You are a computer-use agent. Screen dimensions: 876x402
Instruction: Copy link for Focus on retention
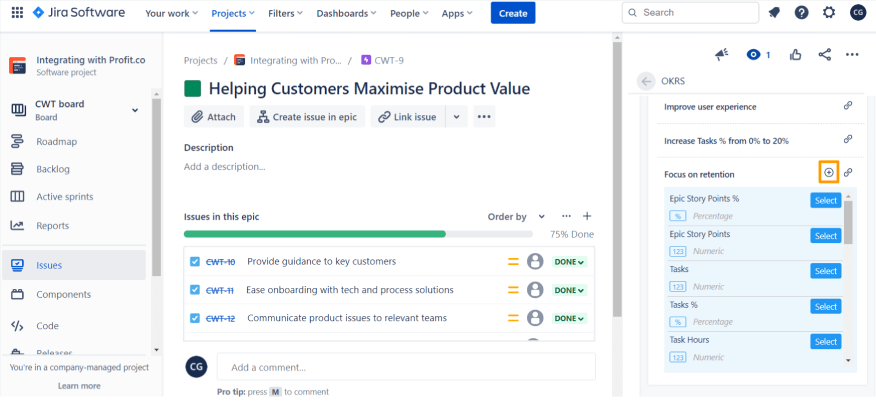848,173
